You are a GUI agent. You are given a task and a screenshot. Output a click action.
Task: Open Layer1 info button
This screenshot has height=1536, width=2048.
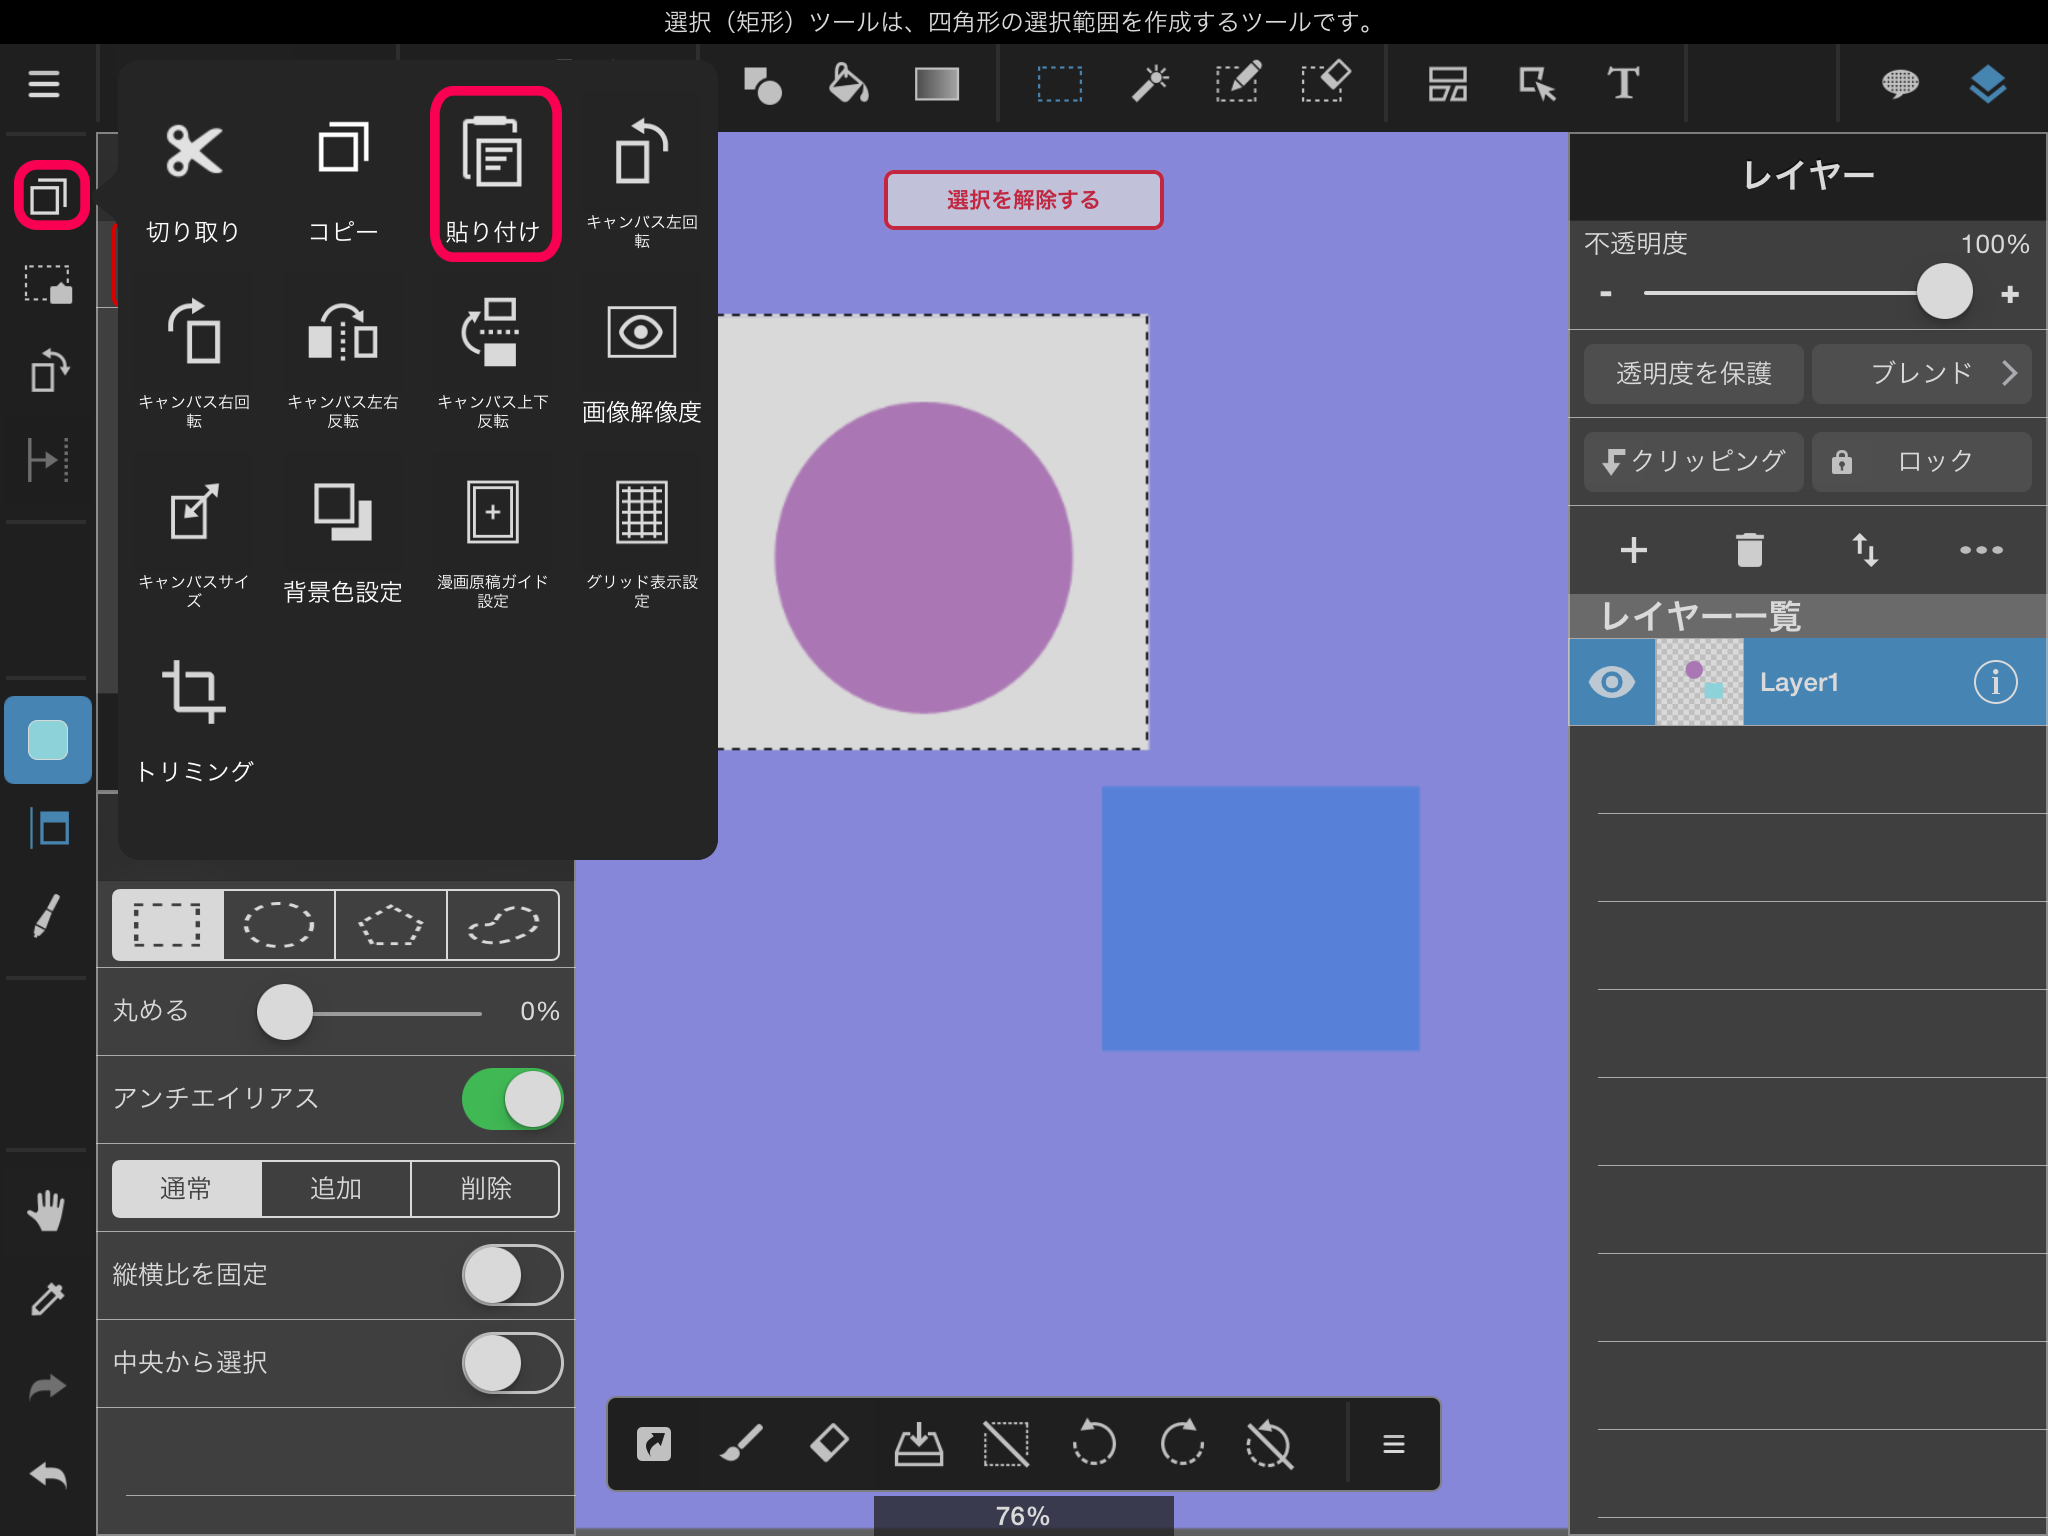click(x=1996, y=682)
